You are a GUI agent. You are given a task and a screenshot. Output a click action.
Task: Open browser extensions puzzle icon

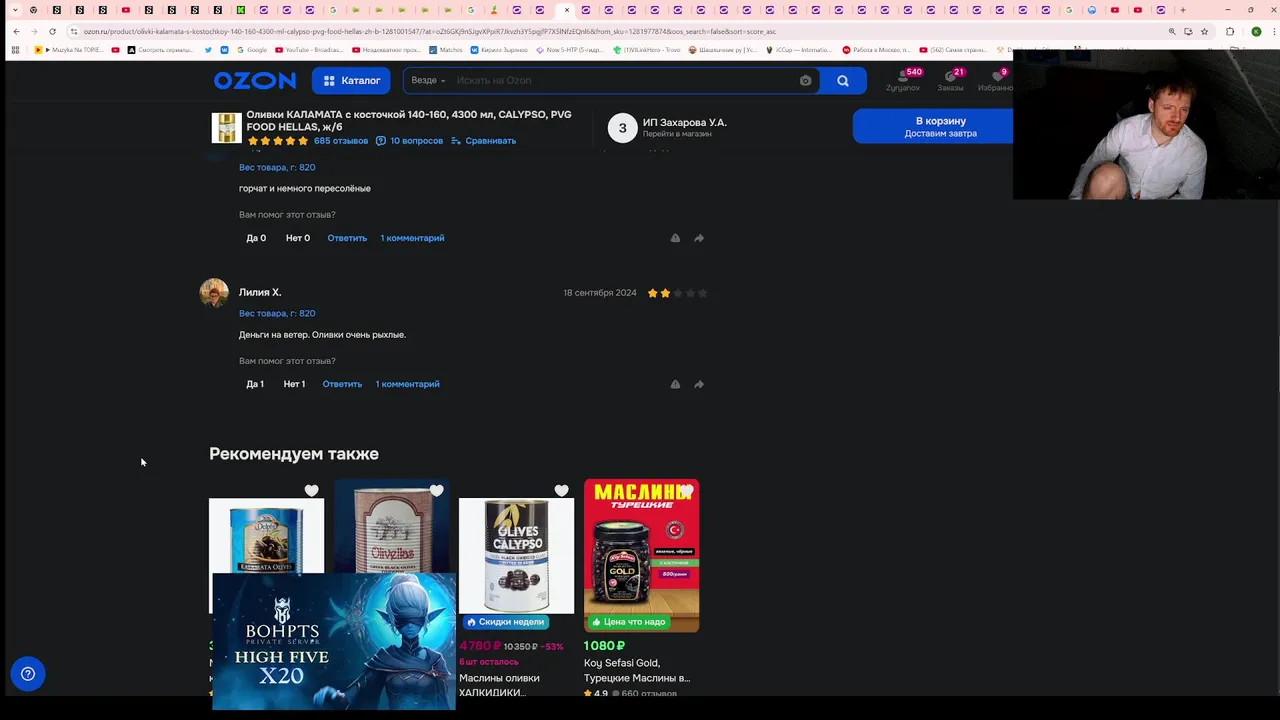1230,31
